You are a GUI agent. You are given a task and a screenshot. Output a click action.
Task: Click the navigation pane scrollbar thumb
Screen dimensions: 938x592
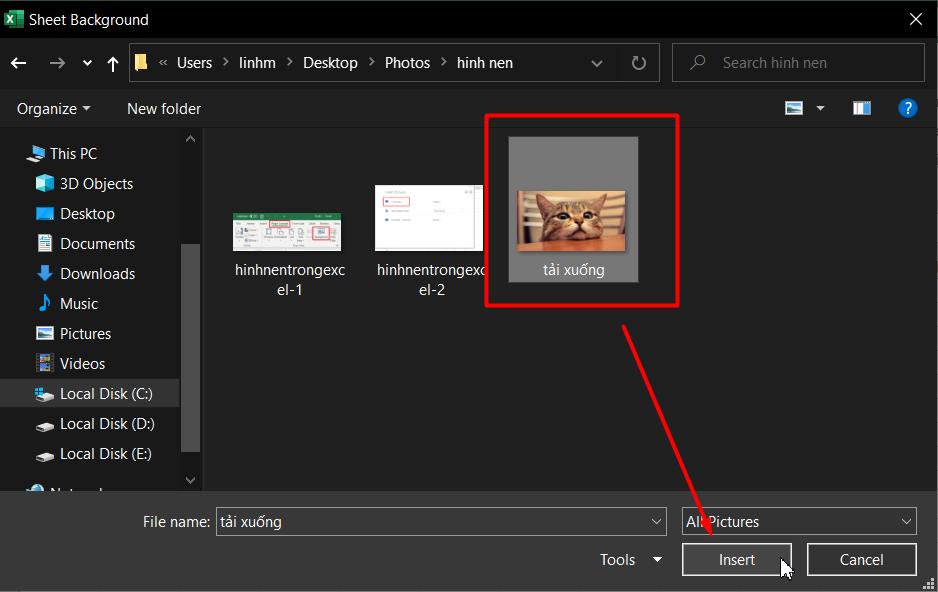click(190, 347)
